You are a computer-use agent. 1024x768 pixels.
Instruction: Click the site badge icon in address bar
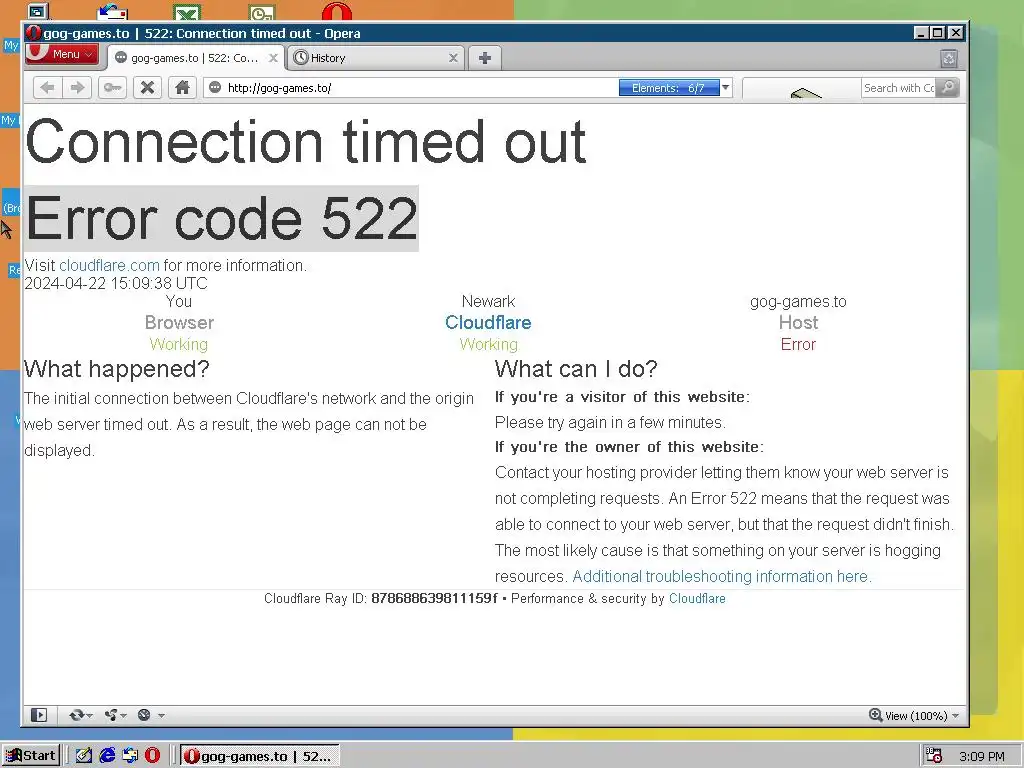point(216,88)
